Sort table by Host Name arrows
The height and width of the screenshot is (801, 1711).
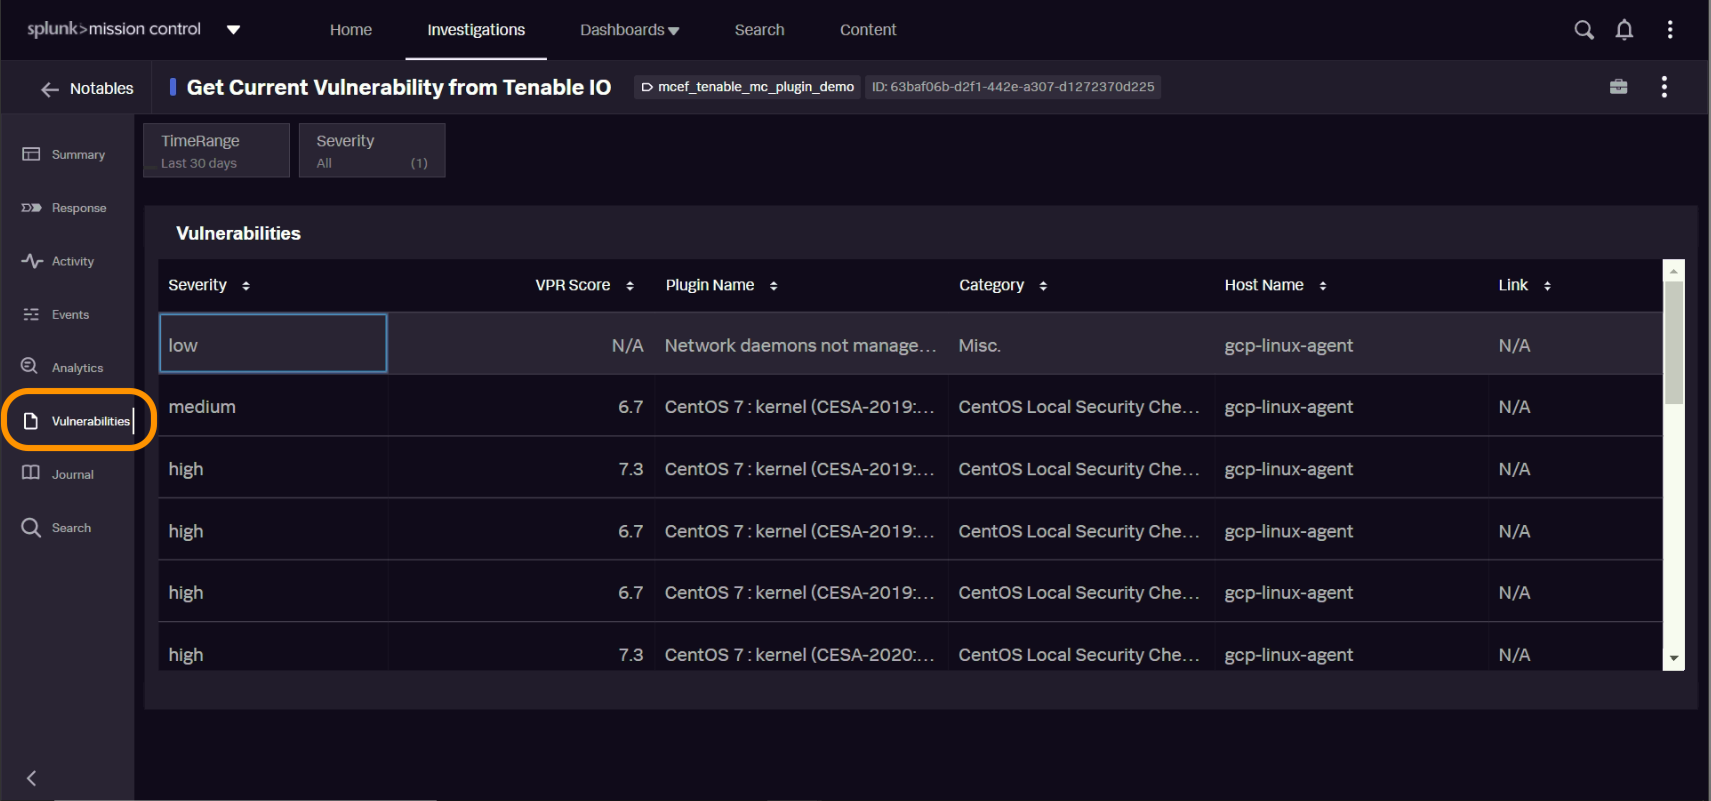[1323, 286]
